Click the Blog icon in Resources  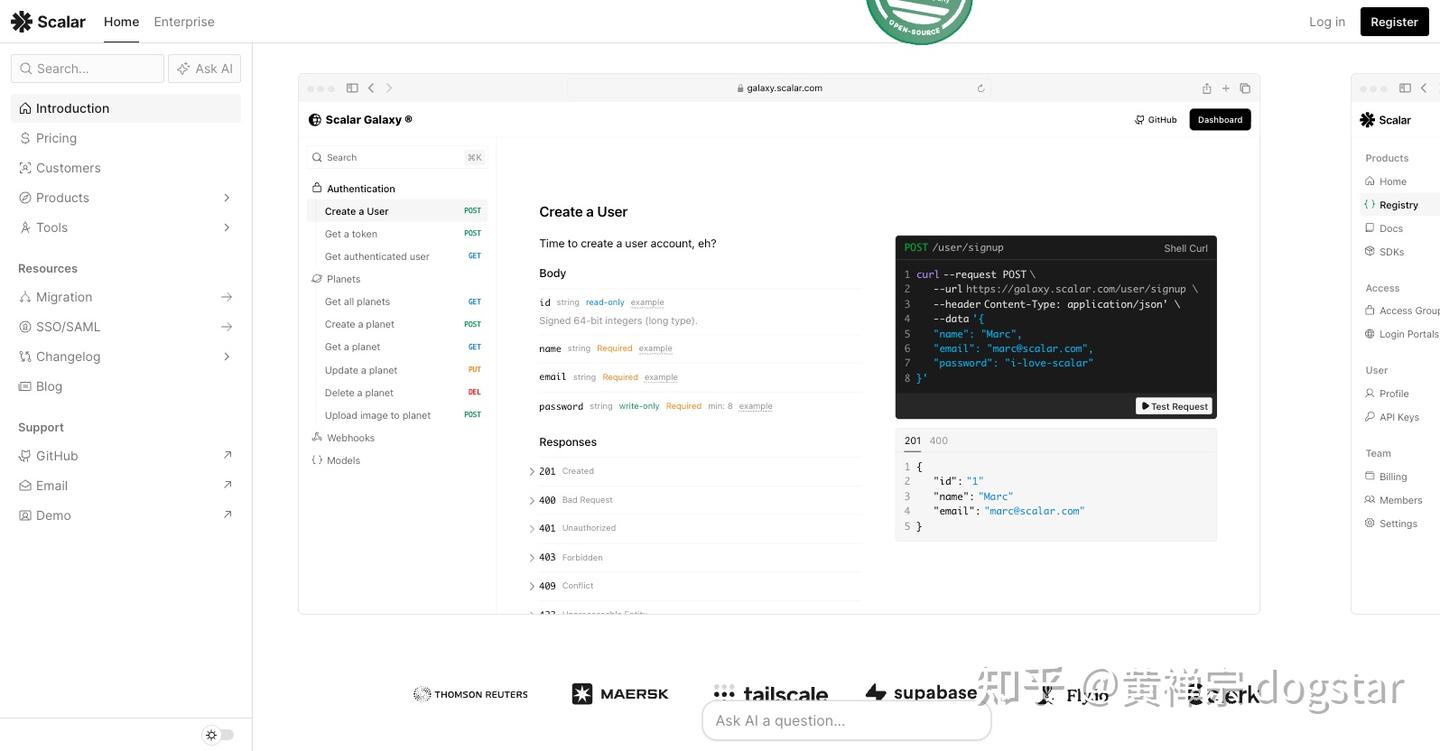point(26,386)
